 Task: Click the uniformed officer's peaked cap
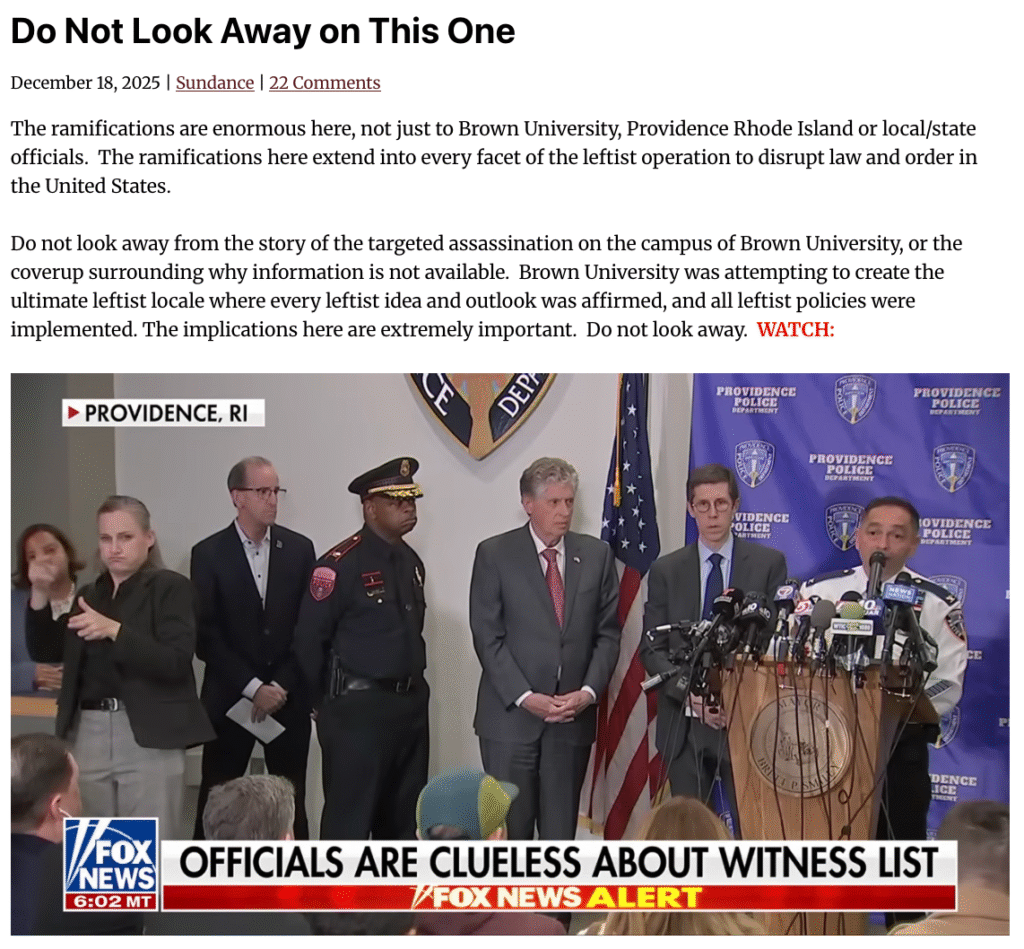[386, 477]
